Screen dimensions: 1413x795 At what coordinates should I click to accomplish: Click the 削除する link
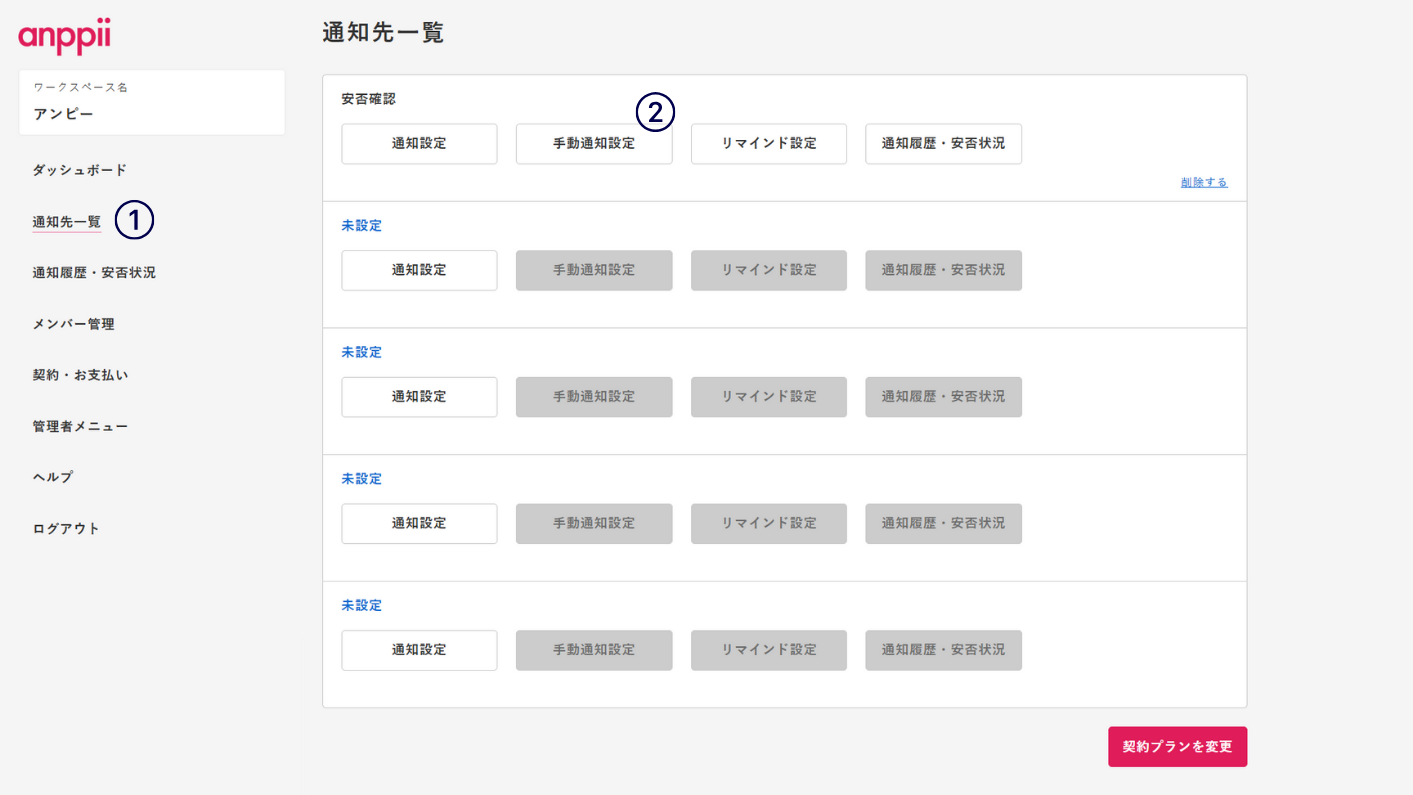tap(1203, 183)
